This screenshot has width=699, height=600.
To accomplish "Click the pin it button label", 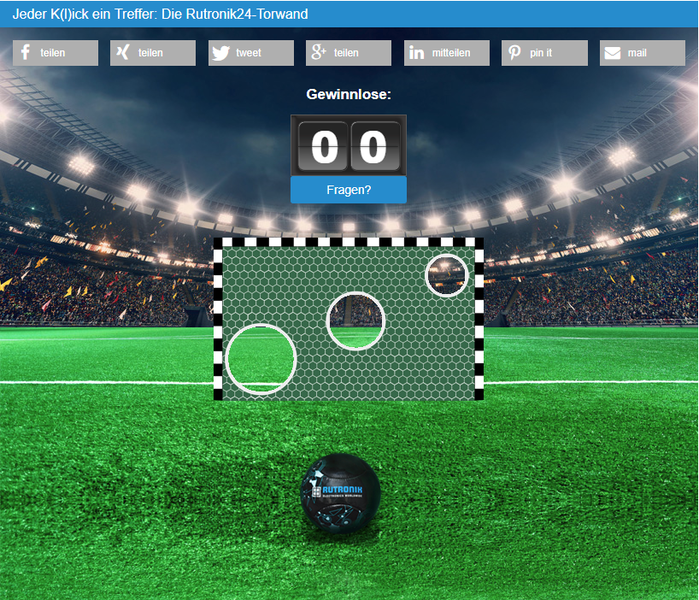I will pyautogui.click(x=541, y=53).
